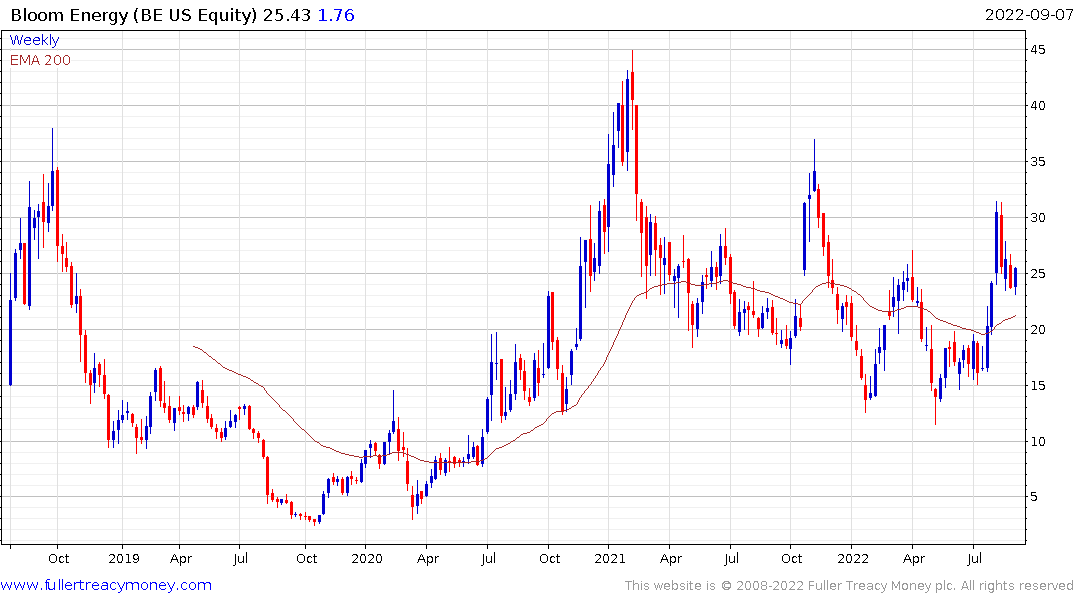Screen dimensions: 1075x600
Task: Click the blue change value 1.76
Action: [x=336, y=15]
